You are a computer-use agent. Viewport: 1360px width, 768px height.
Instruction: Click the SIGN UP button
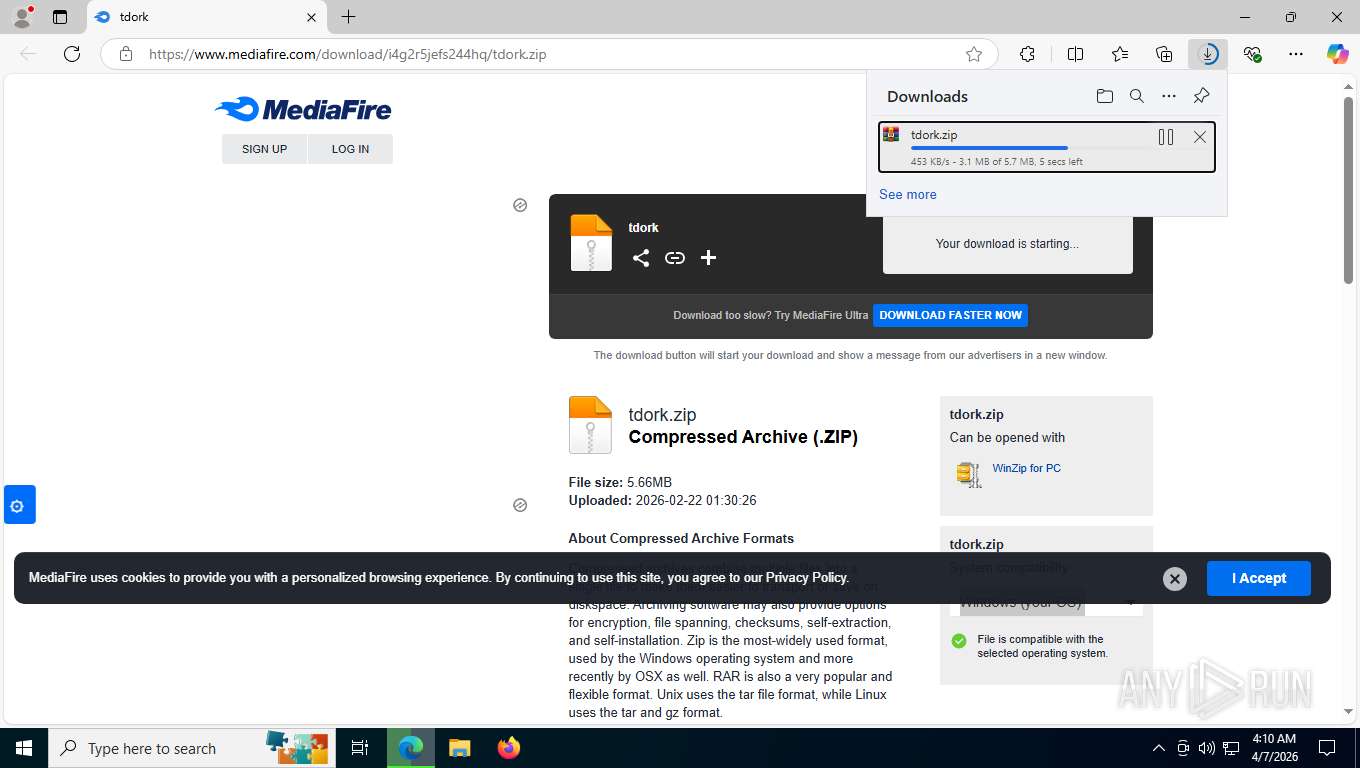(x=264, y=149)
